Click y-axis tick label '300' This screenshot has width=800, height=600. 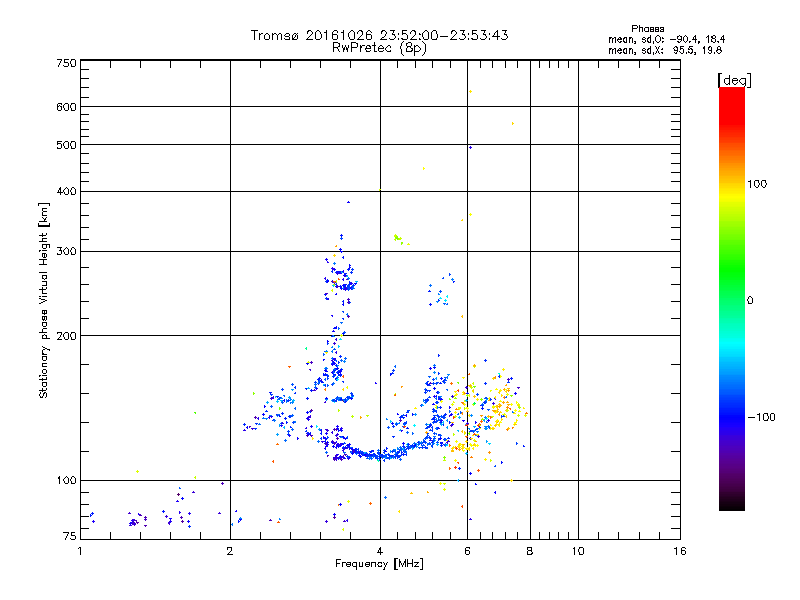(67, 252)
